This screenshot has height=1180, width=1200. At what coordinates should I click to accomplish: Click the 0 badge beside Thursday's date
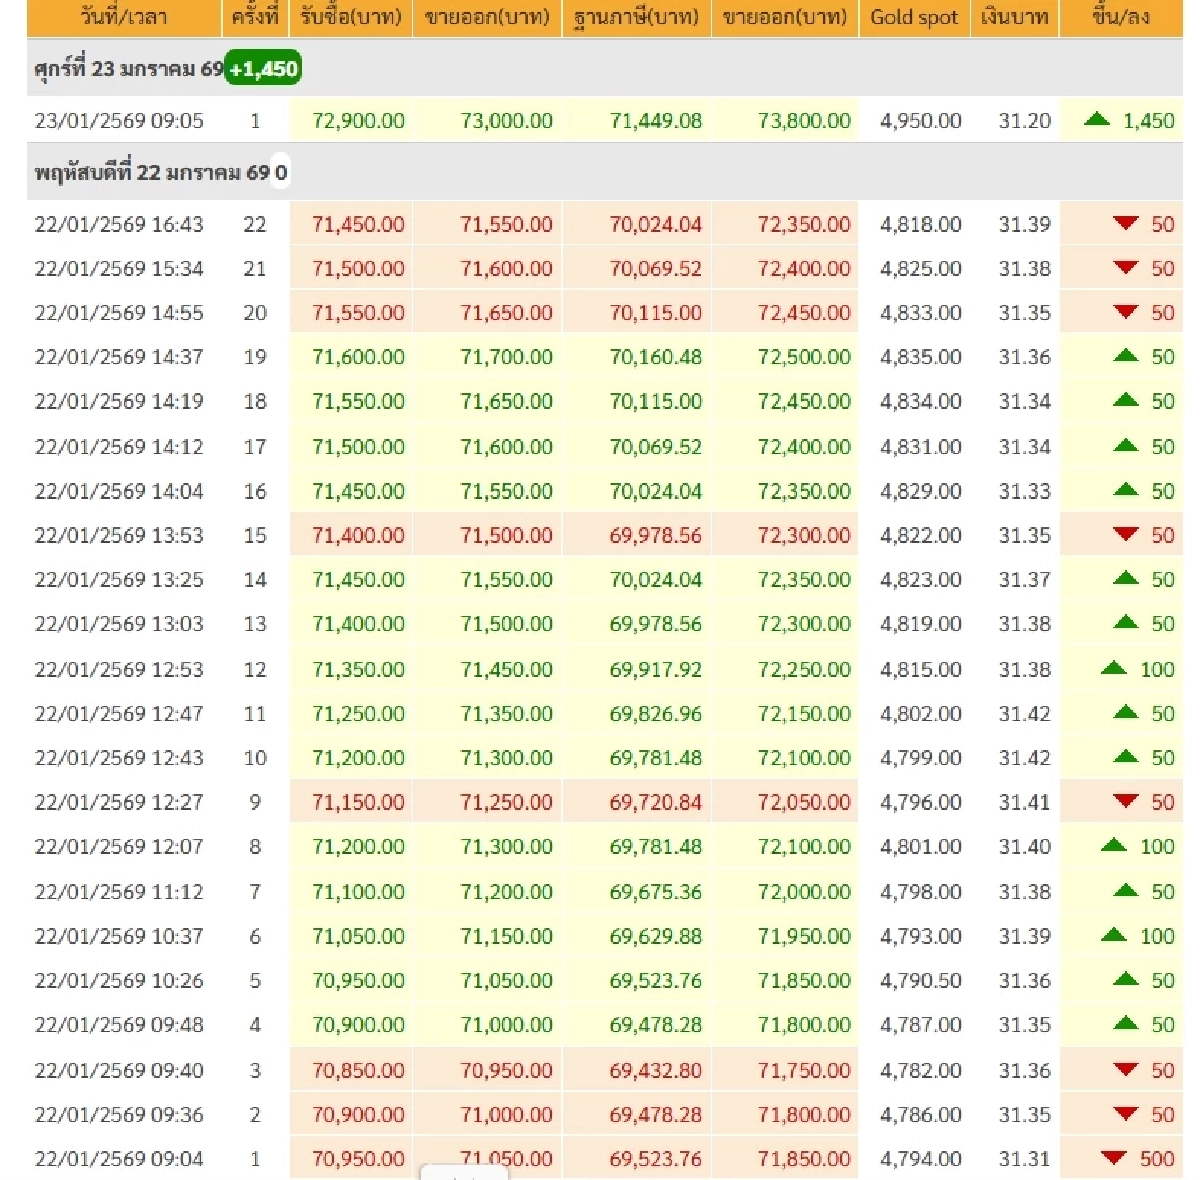click(282, 172)
